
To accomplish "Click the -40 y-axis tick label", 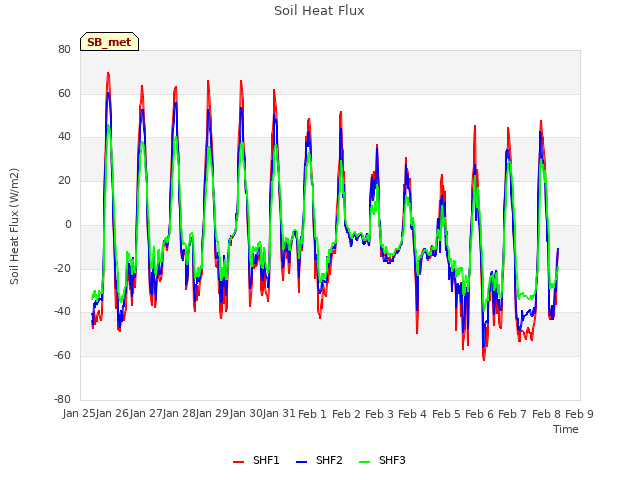I will point(62,312).
